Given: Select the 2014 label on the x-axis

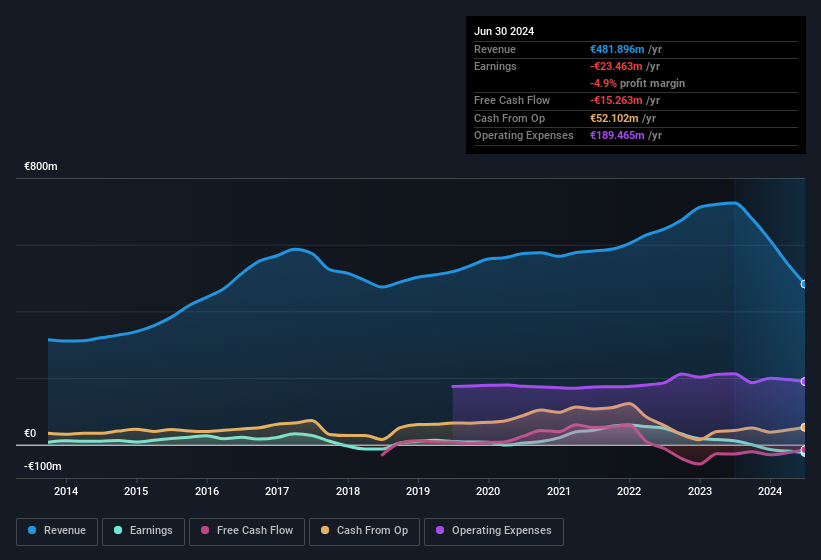Looking at the screenshot, I should pyautogui.click(x=66, y=491).
